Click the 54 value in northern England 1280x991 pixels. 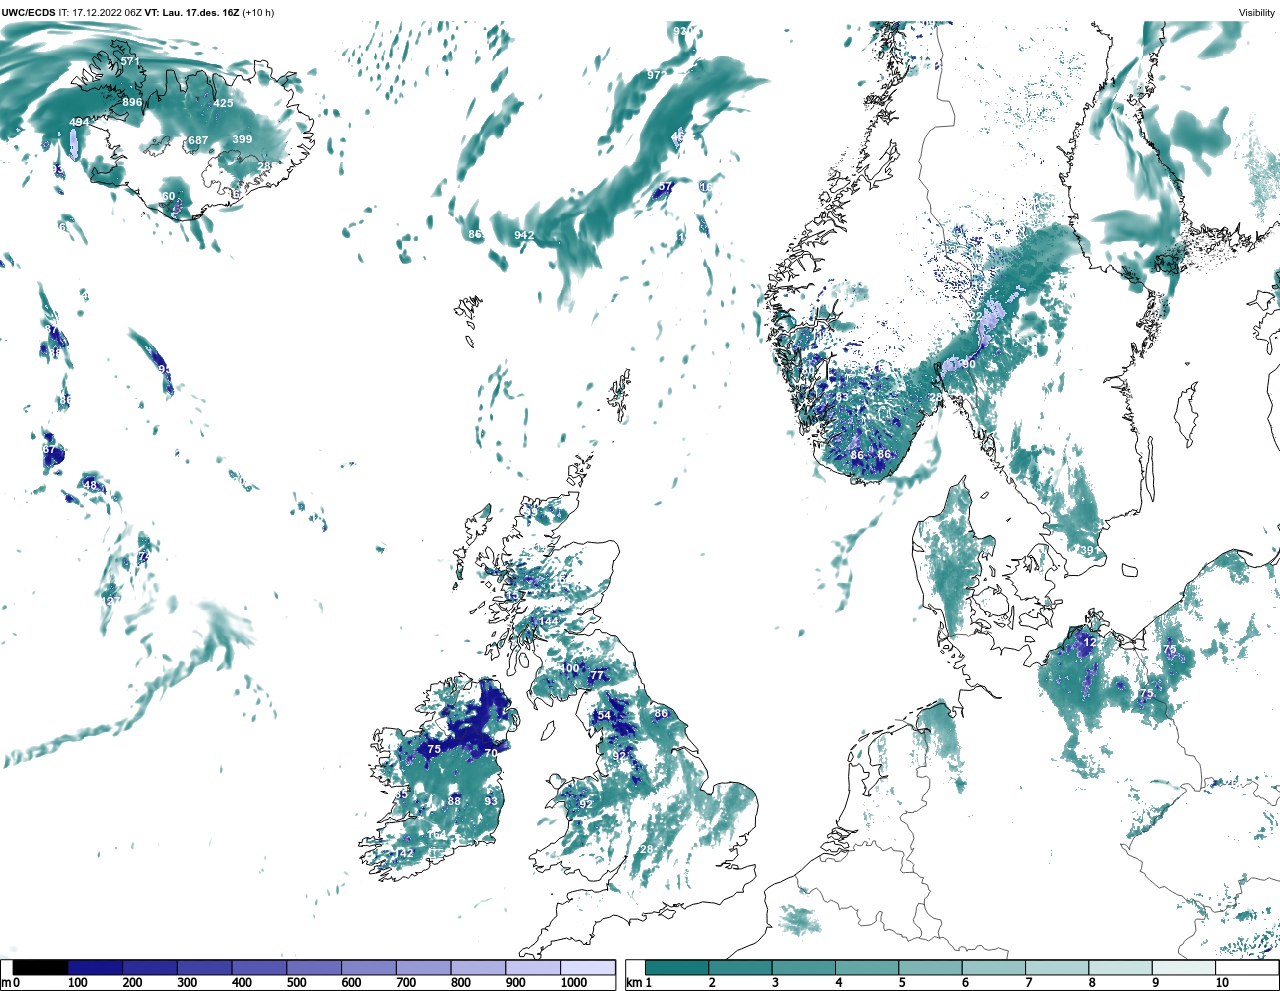(604, 716)
